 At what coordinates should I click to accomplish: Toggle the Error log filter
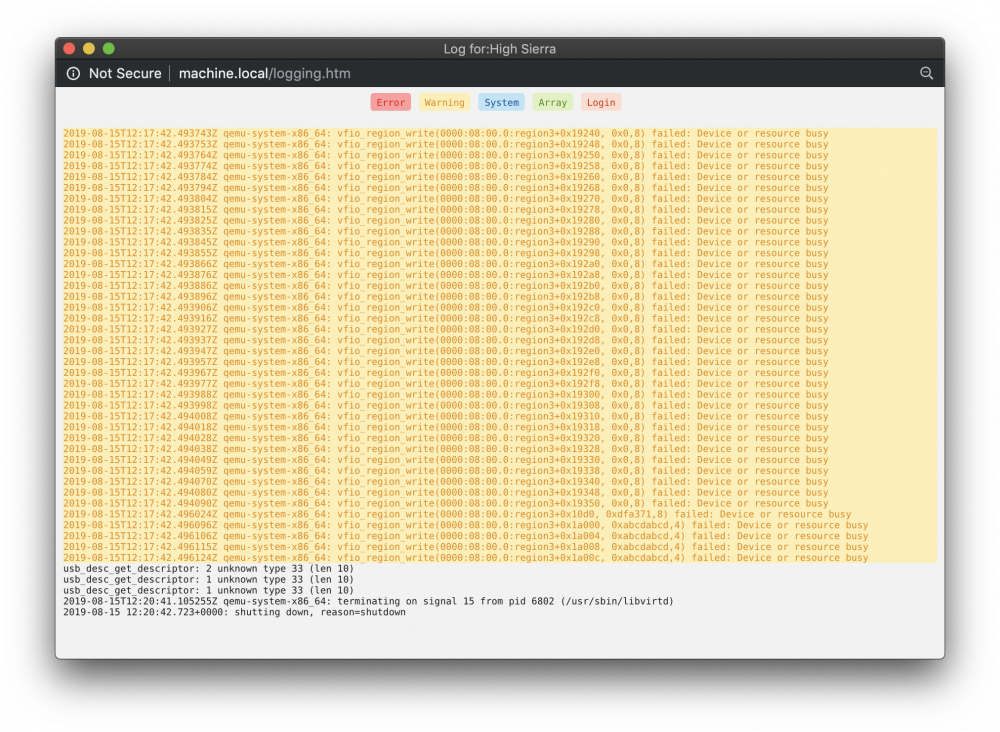click(390, 103)
